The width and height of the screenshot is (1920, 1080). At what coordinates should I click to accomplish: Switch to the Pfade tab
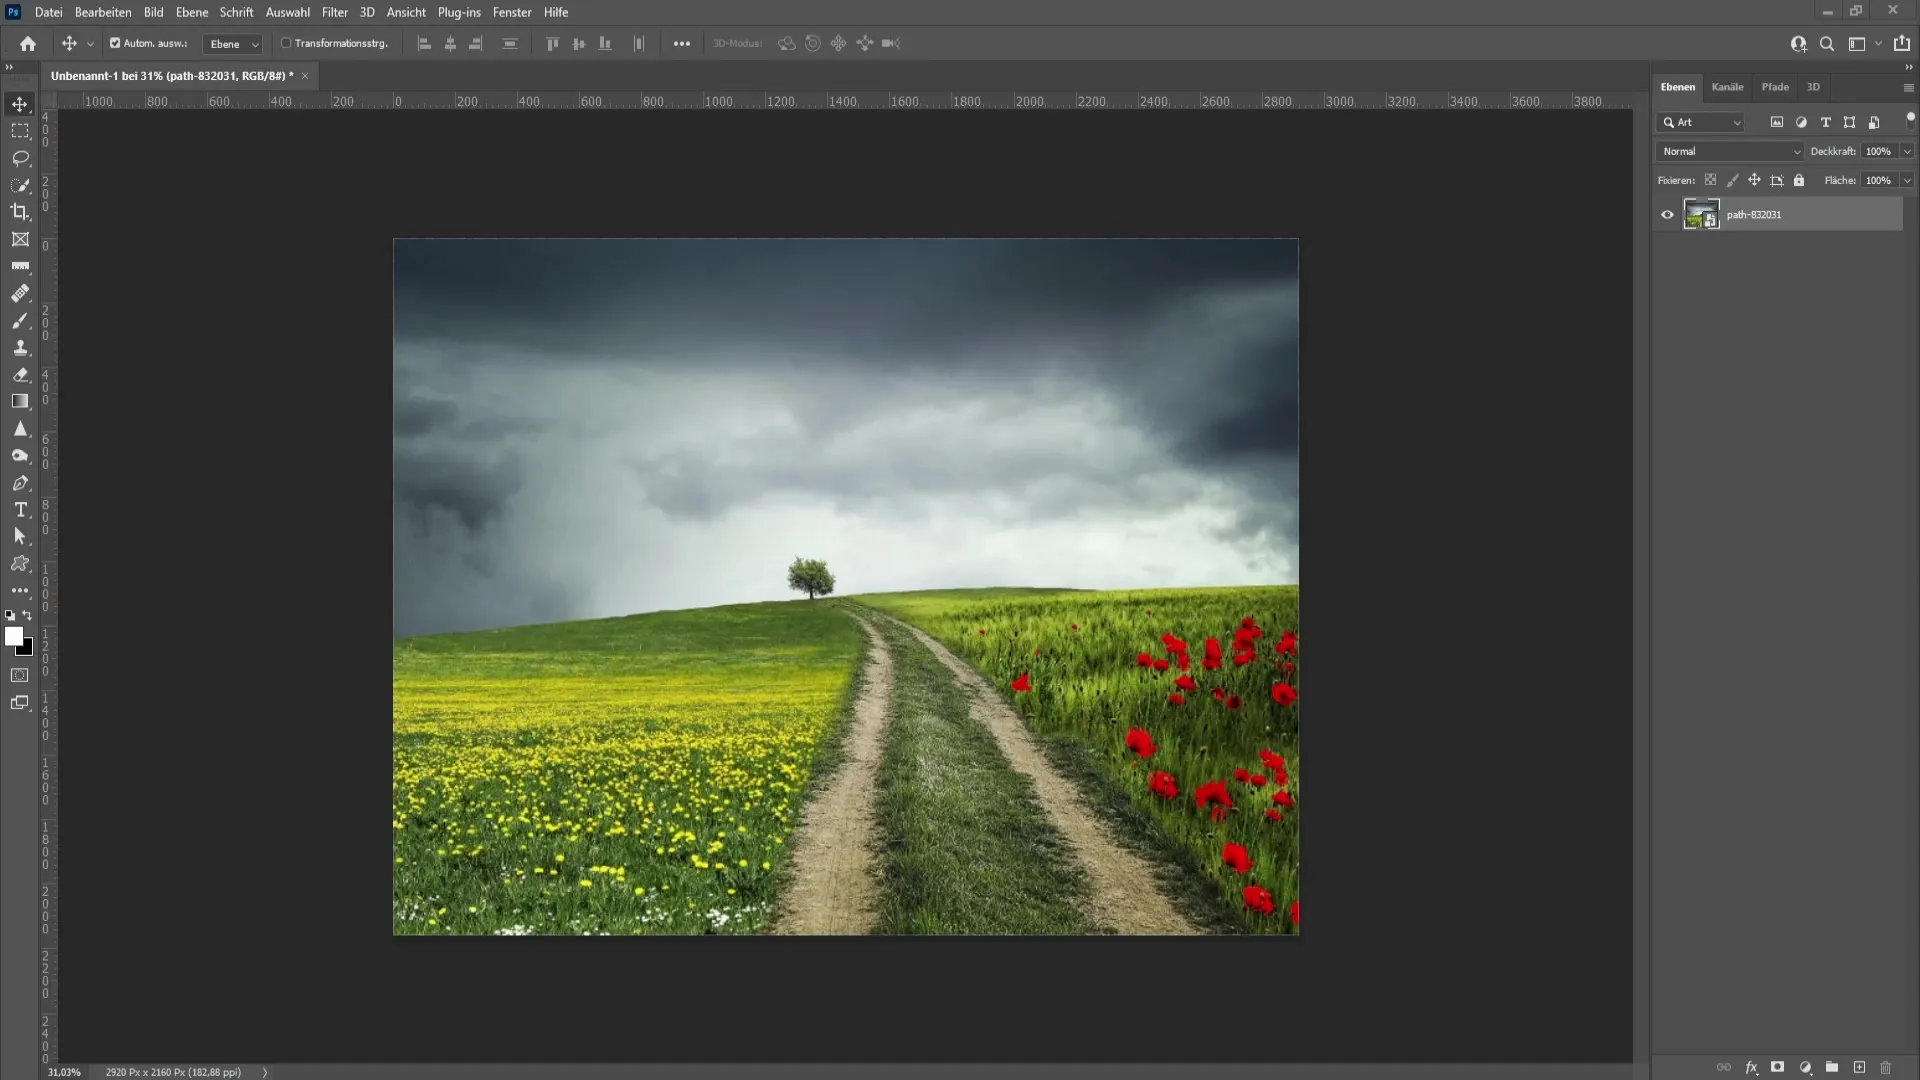(x=1775, y=86)
